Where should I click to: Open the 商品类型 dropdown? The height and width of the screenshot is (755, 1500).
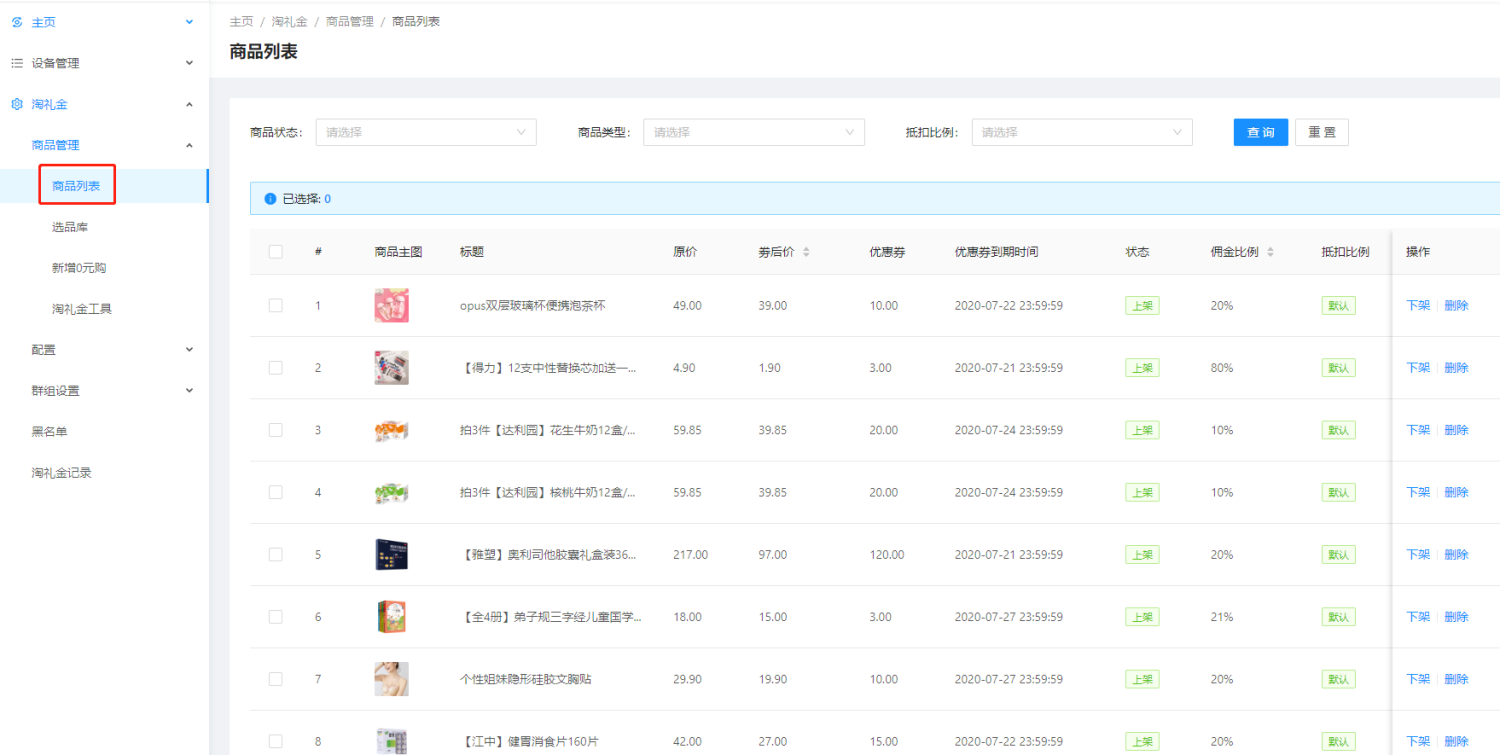754,132
